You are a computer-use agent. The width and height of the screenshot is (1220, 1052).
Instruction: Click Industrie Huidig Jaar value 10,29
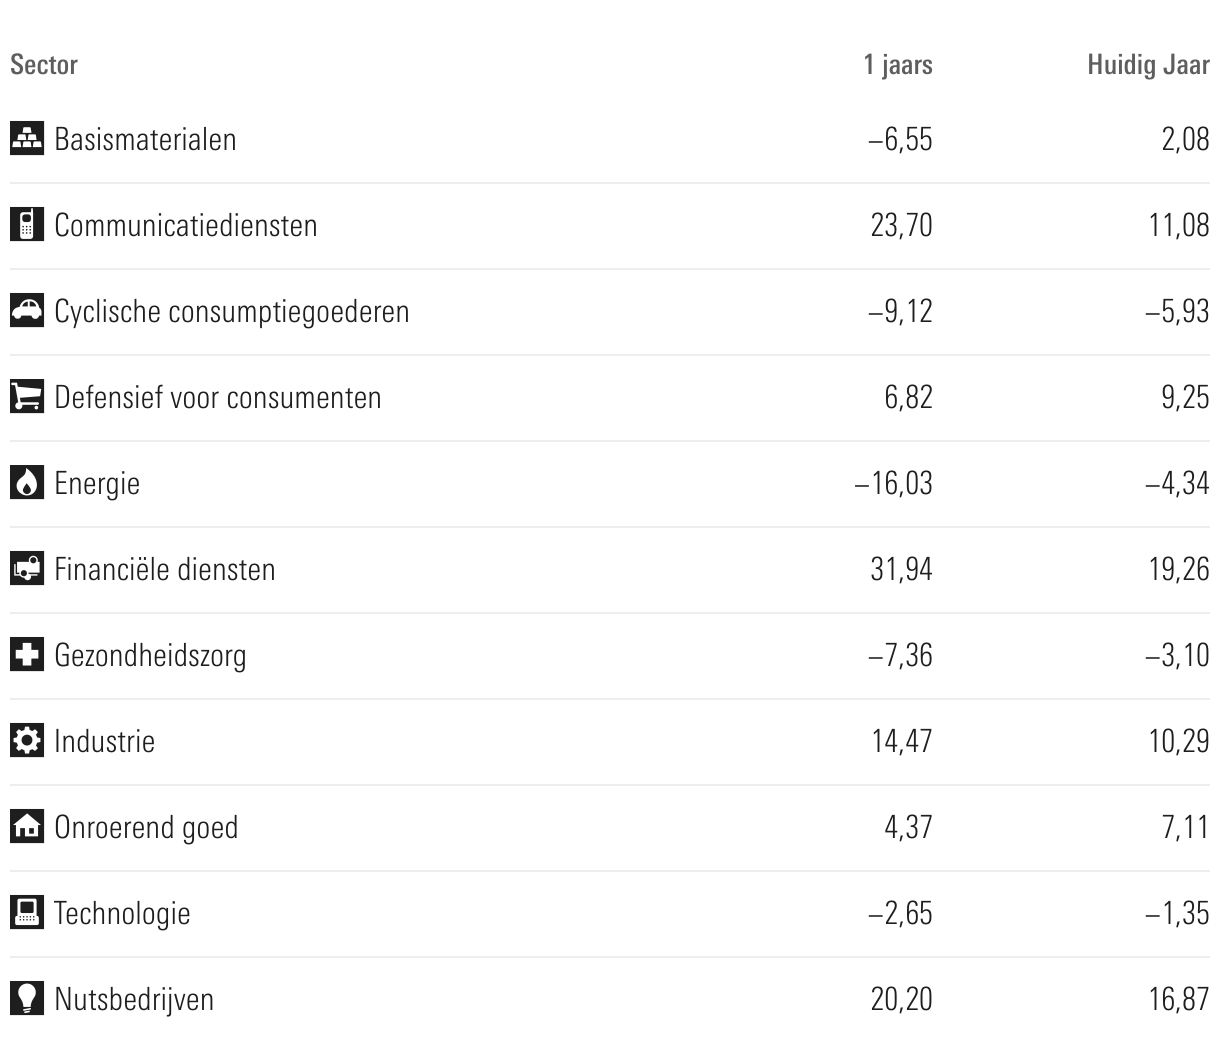point(1179,741)
